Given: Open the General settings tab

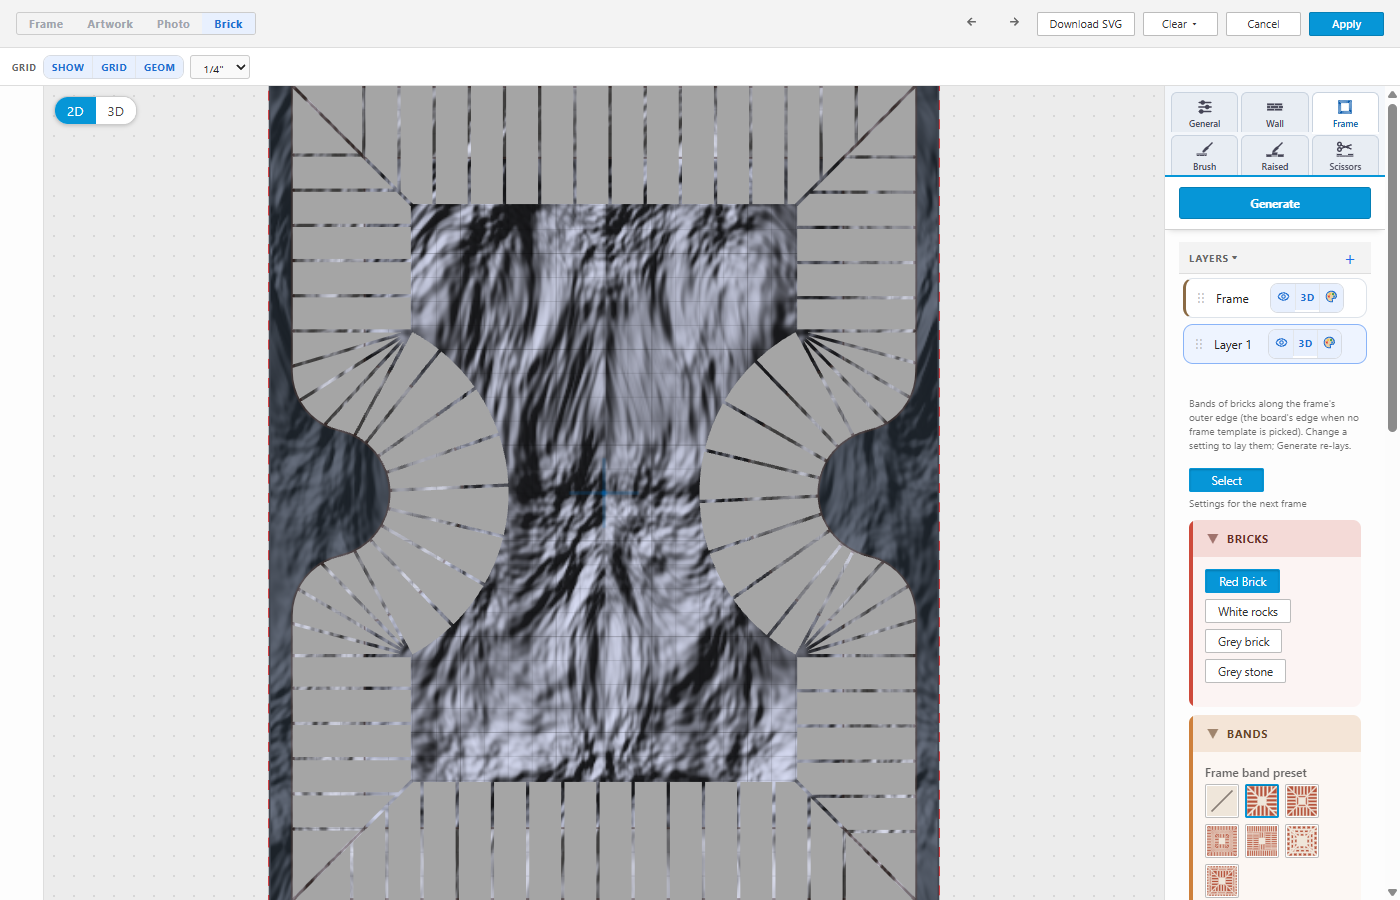Looking at the screenshot, I should (x=1205, y=113).
